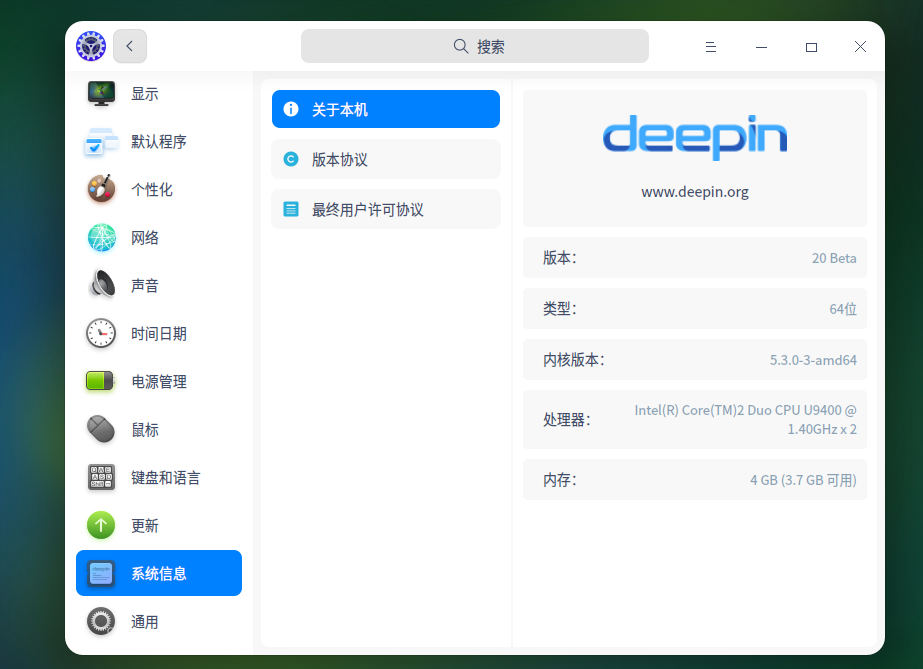
Task: Open End User License Agreement (最终用户许可协议)
Action: 386,209
